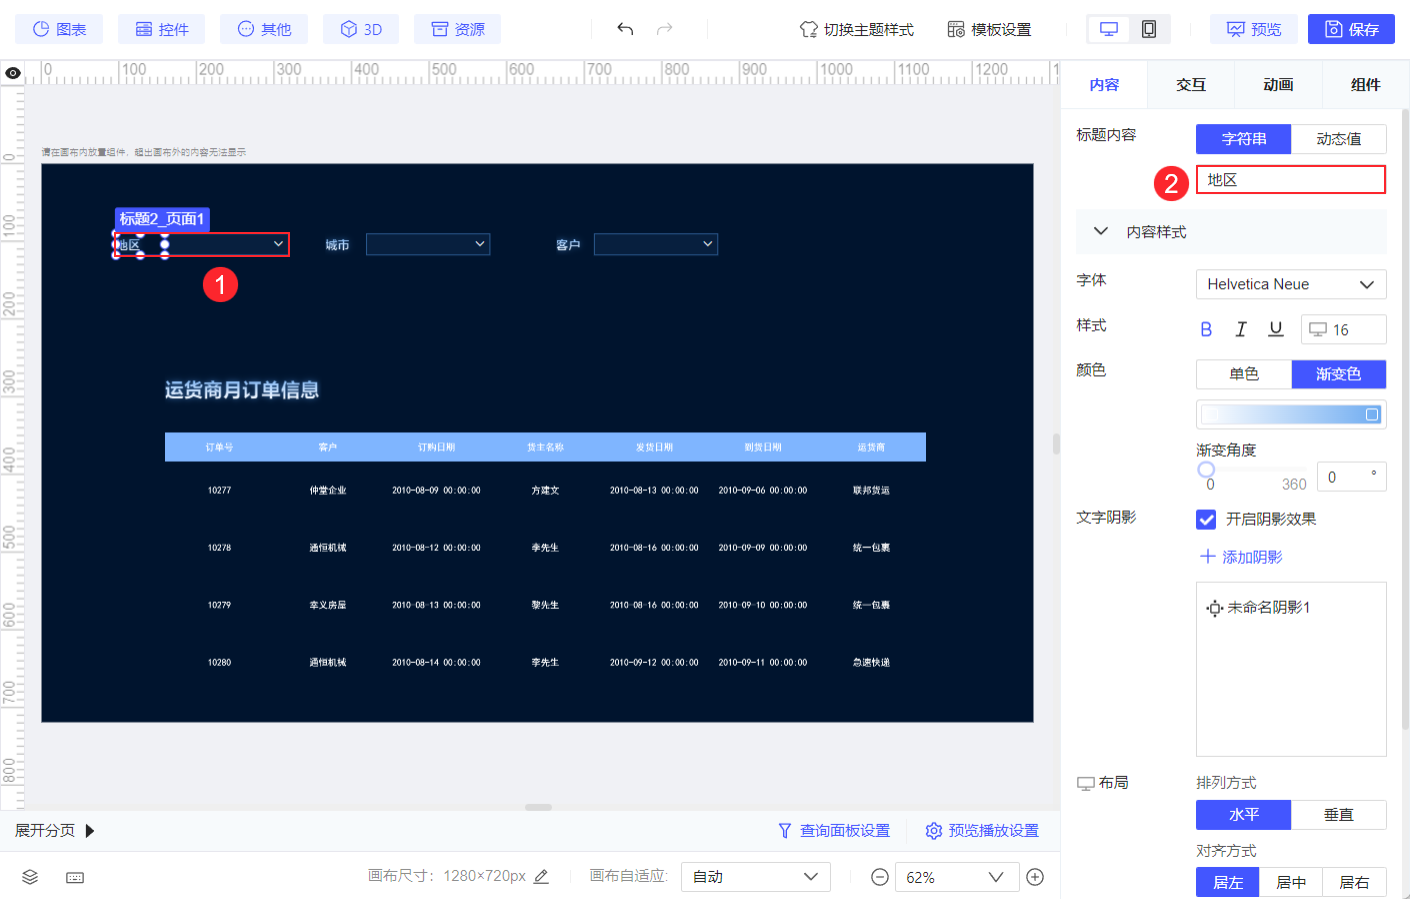Click order number 10277 table cell
The image size is (1410, 899).
[219, 490]
